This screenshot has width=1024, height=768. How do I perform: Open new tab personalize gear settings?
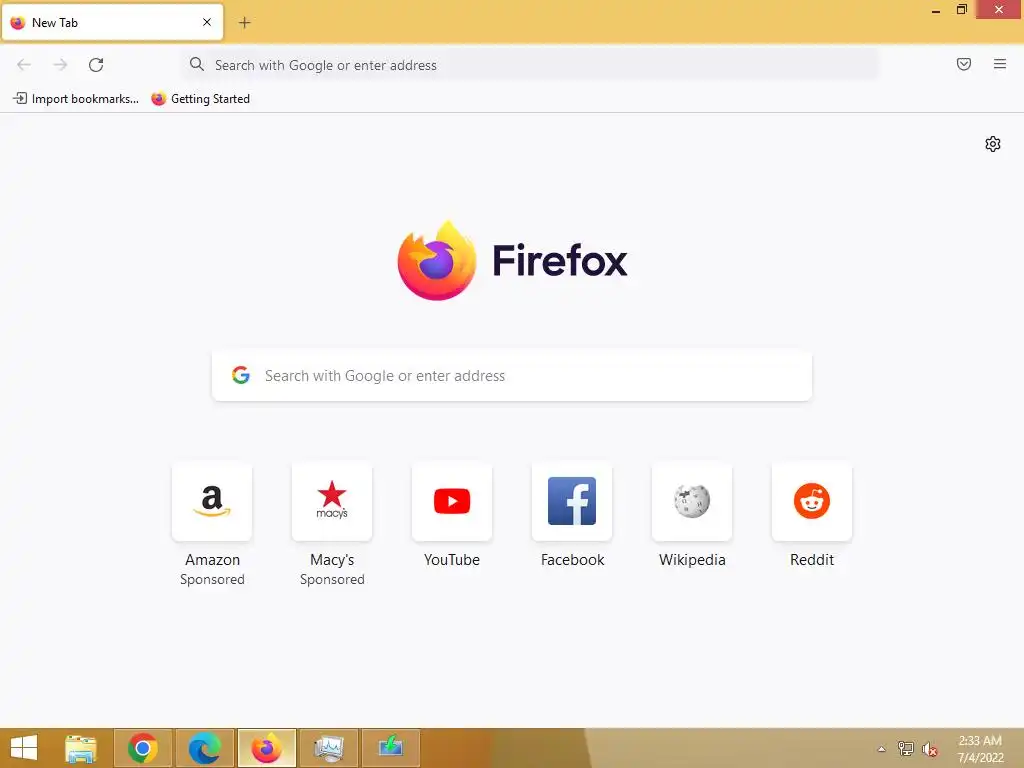pyautogui.click(x=993, y=144)
